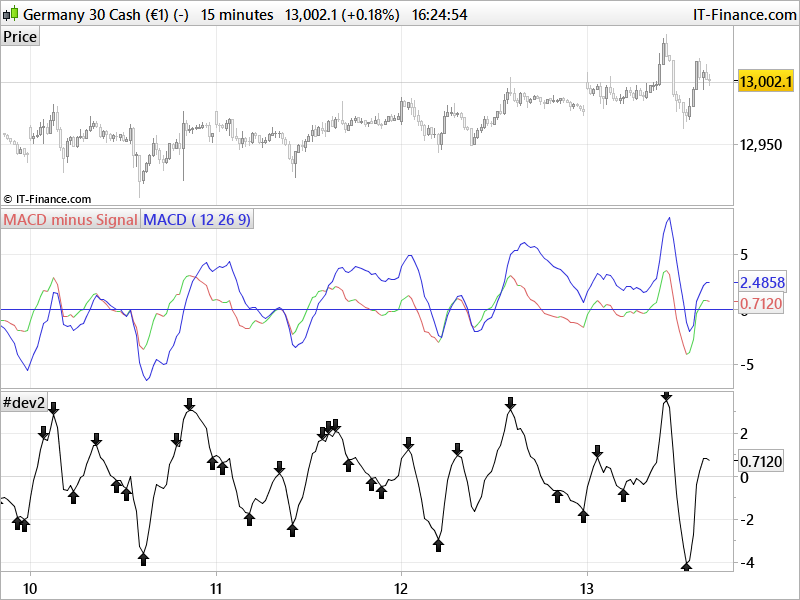The height and width of the screenshot is (600, 800).
Task: Click the date label 11 on time axis
Action: tap(216, 589)
